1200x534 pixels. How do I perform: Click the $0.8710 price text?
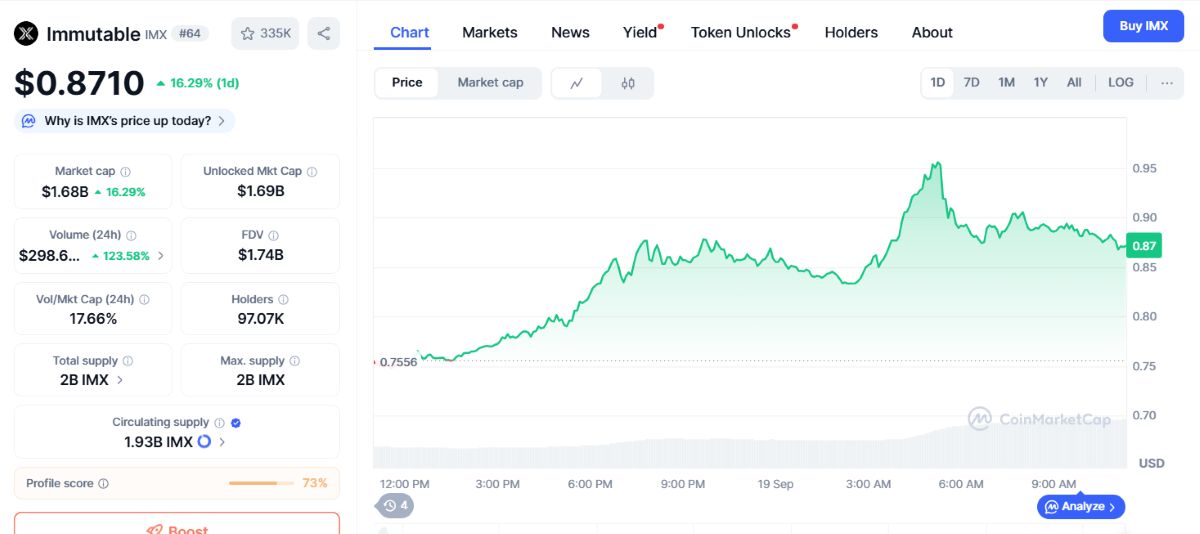pyautogui.click(x=80, y=83)
